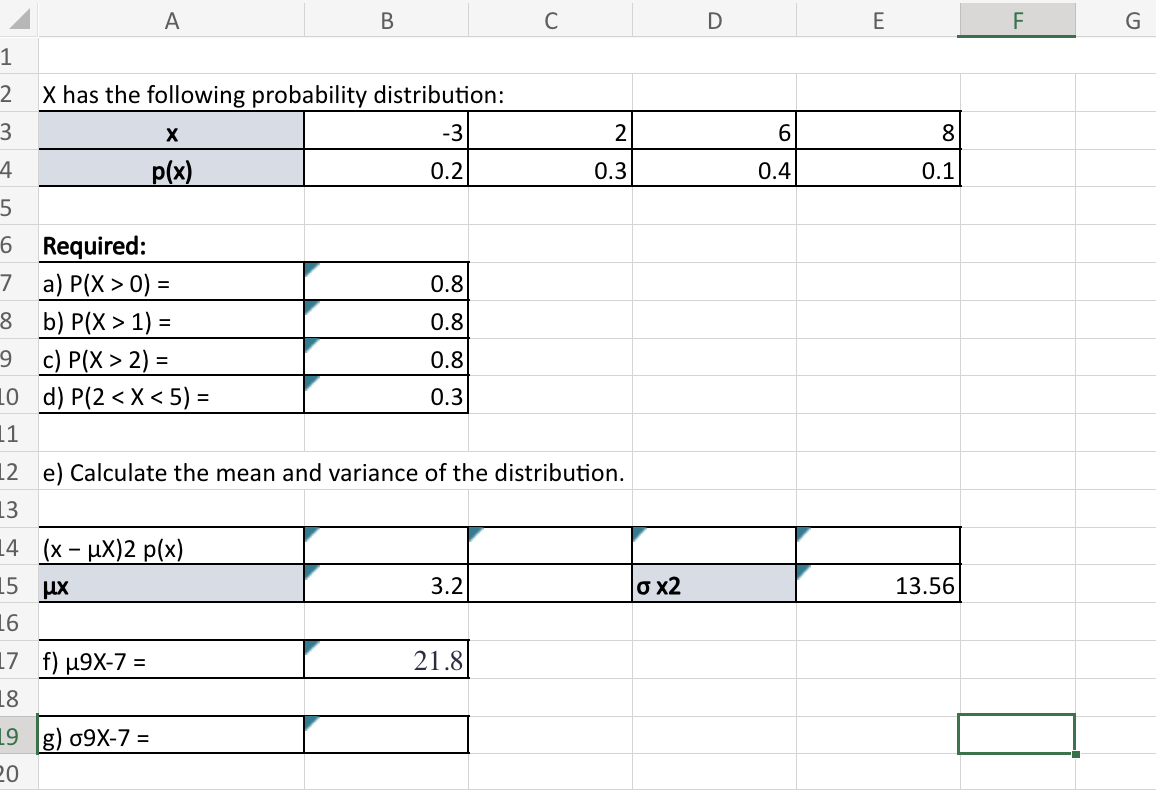Click the fill handle of the selected cell
Screen dimensions: 1156x790
pos(1077,752)
